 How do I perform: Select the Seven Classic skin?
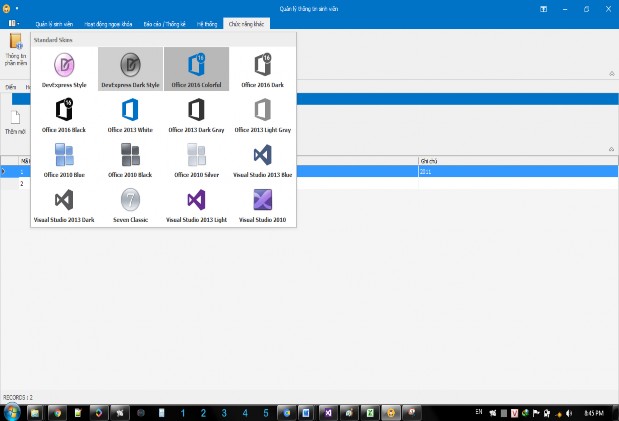130,203
